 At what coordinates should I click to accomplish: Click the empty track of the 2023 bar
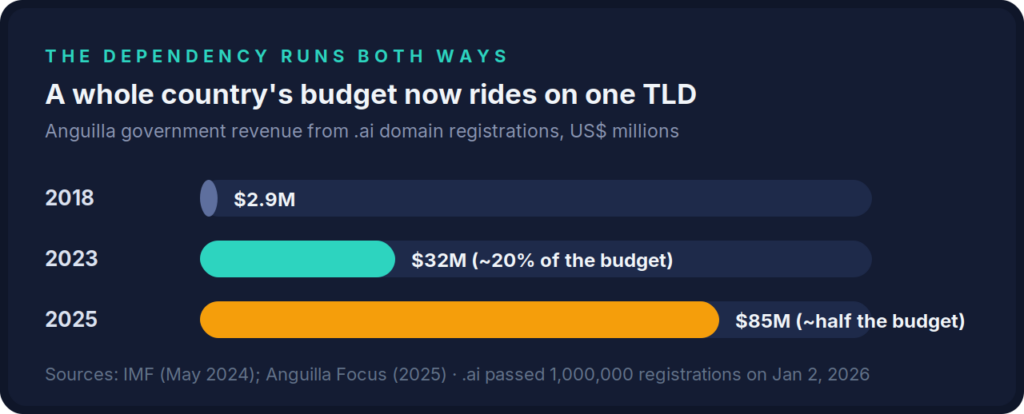(x=773, y=259)
